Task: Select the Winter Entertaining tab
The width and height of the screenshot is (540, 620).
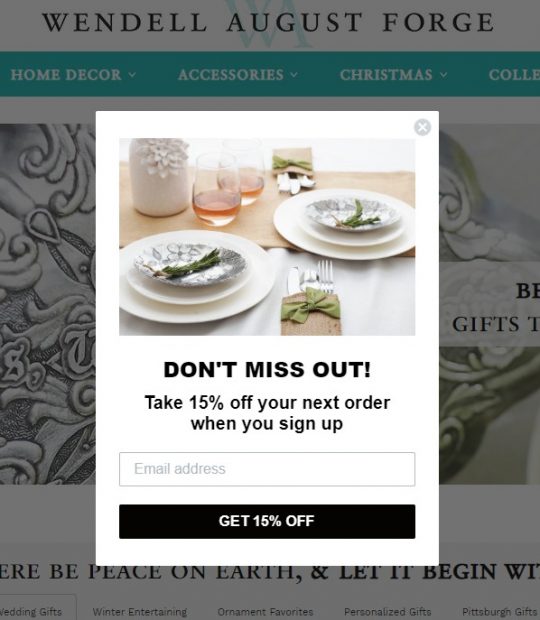Action: [140, 612]
